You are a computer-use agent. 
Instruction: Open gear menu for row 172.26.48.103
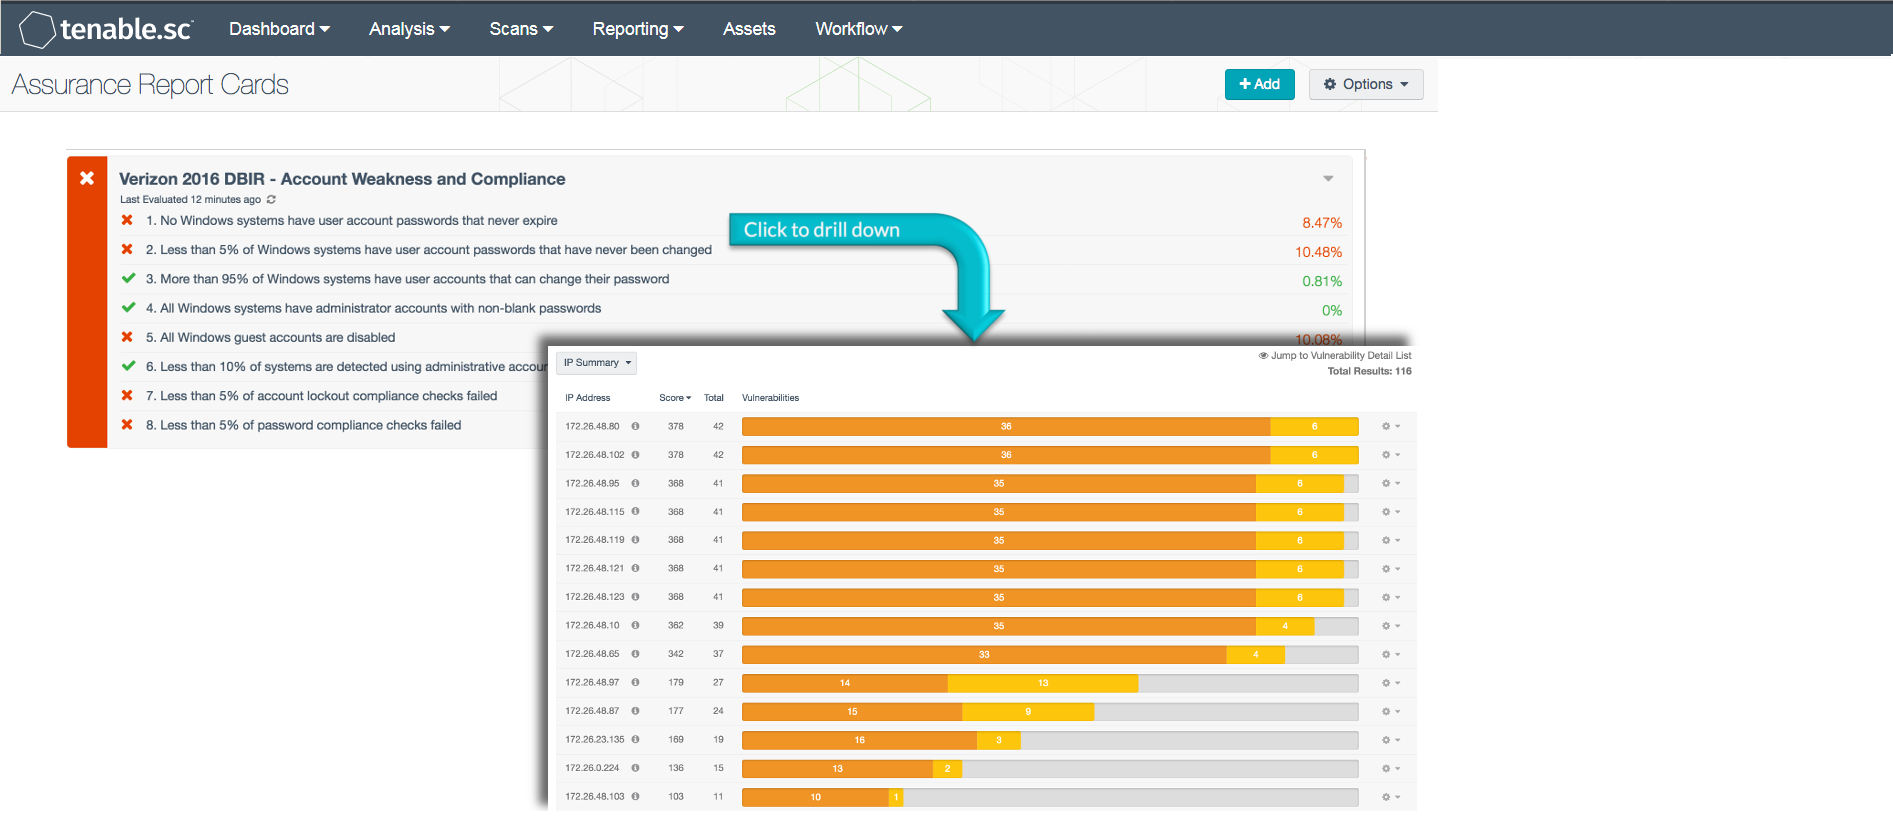pyautogui.click(x=1390, y=797)
